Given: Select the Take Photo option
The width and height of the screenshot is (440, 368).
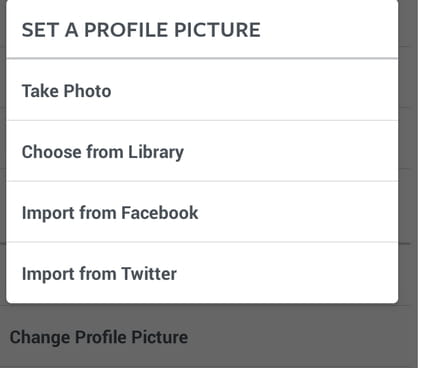Looking at the screenshot, I should coord(202,90).
